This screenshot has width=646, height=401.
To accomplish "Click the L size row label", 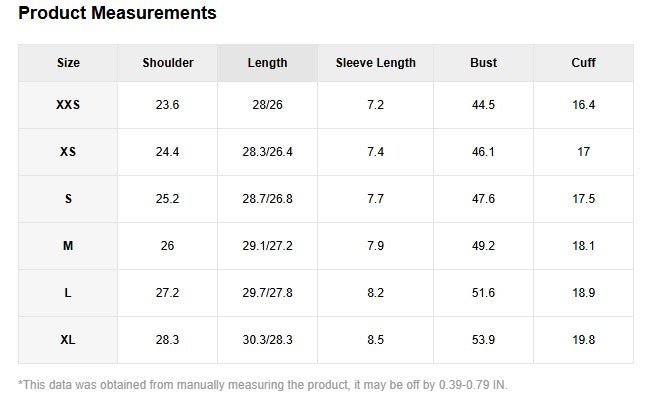I will [68, 293].
